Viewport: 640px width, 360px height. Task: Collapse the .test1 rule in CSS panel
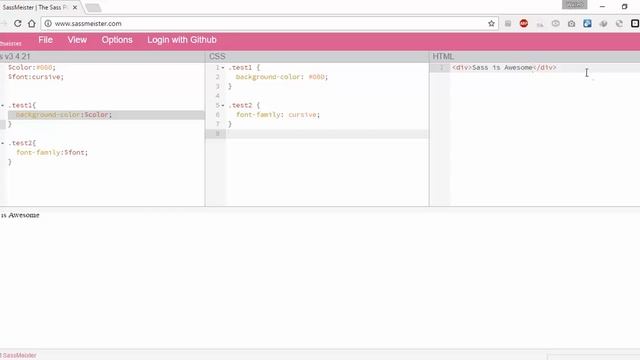[x=223, y=68]
